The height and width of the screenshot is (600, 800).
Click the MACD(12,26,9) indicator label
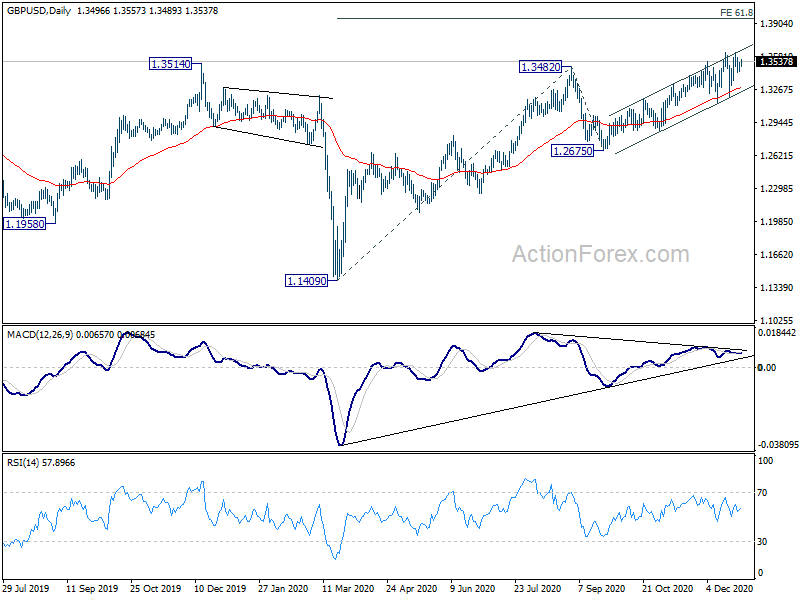(40, 335)
